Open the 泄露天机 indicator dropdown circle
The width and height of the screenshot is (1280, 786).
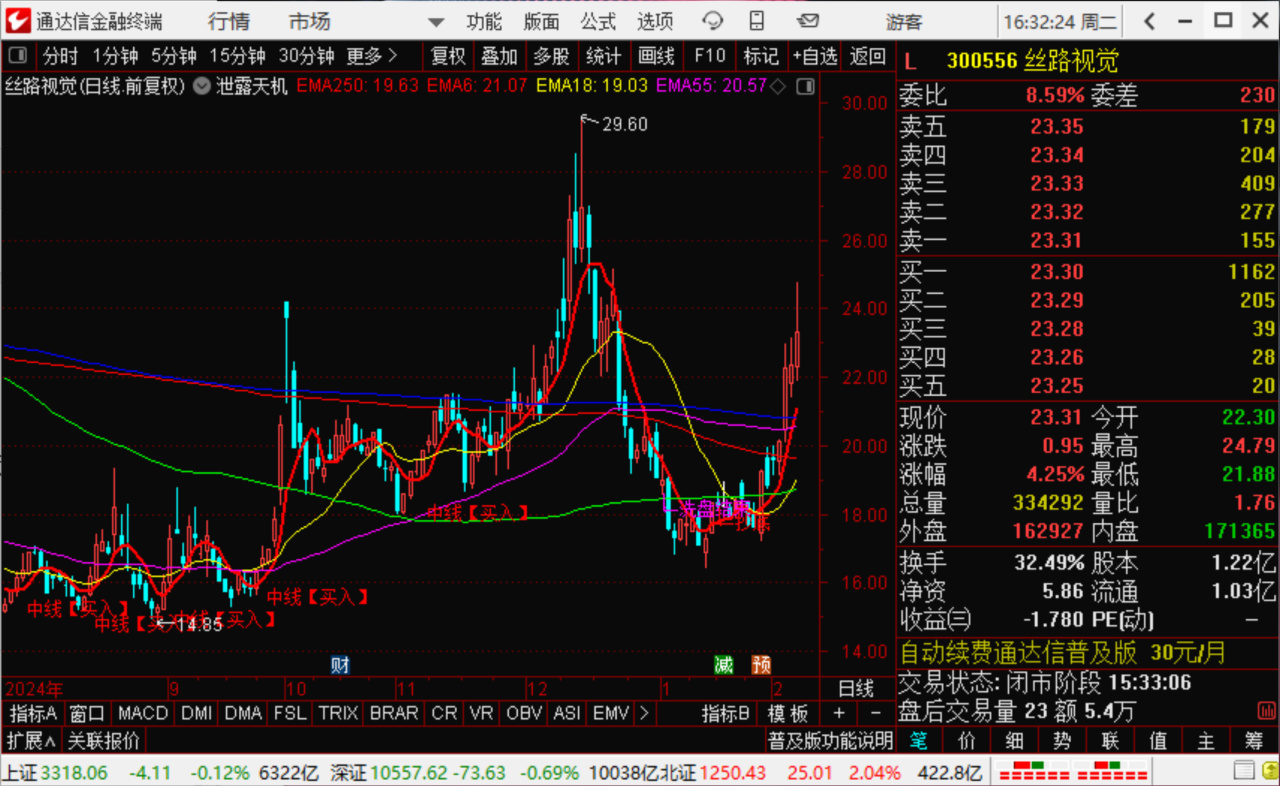pyautogui.click(x=204, y=86)
